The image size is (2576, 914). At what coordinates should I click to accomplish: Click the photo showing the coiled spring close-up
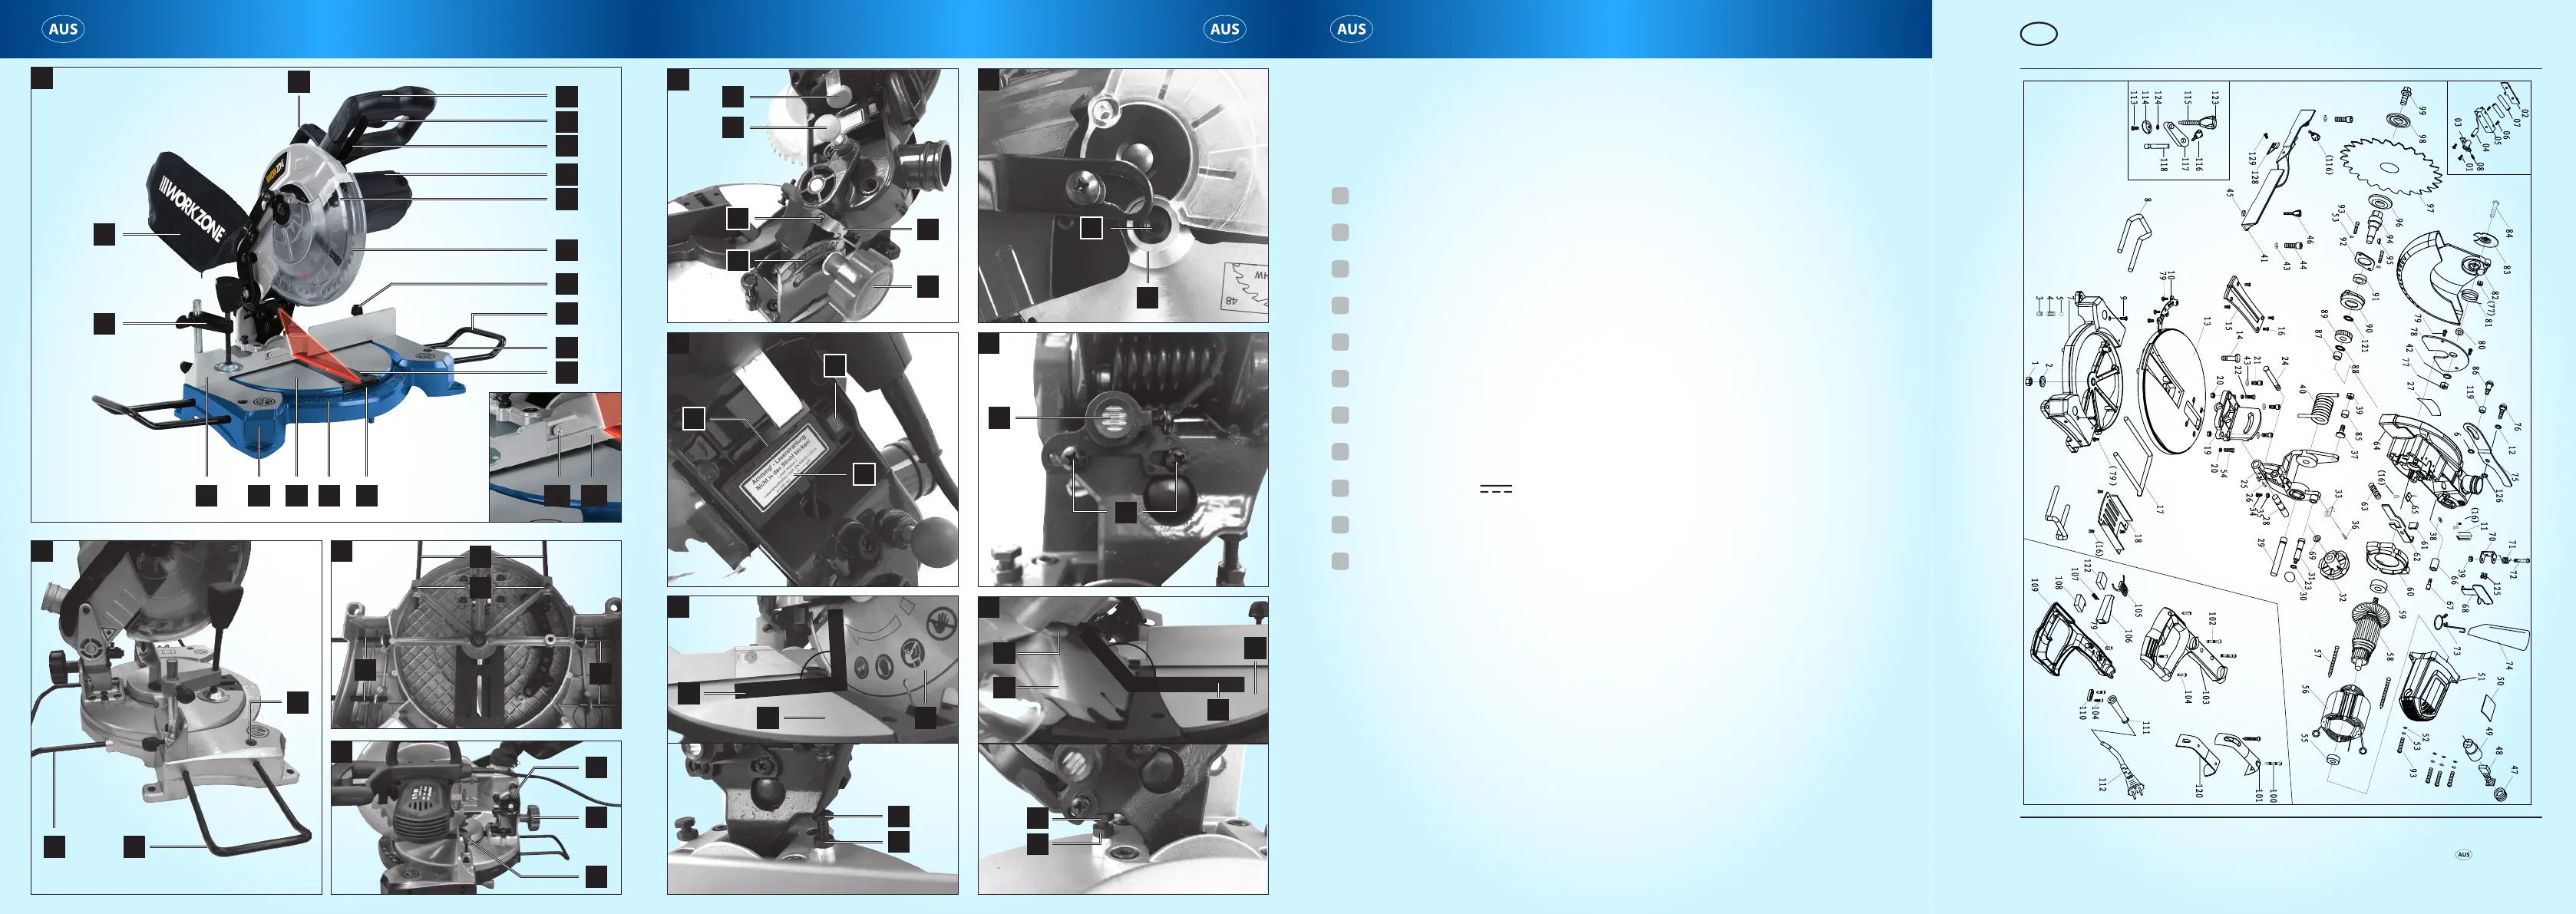click(1122, 459)
